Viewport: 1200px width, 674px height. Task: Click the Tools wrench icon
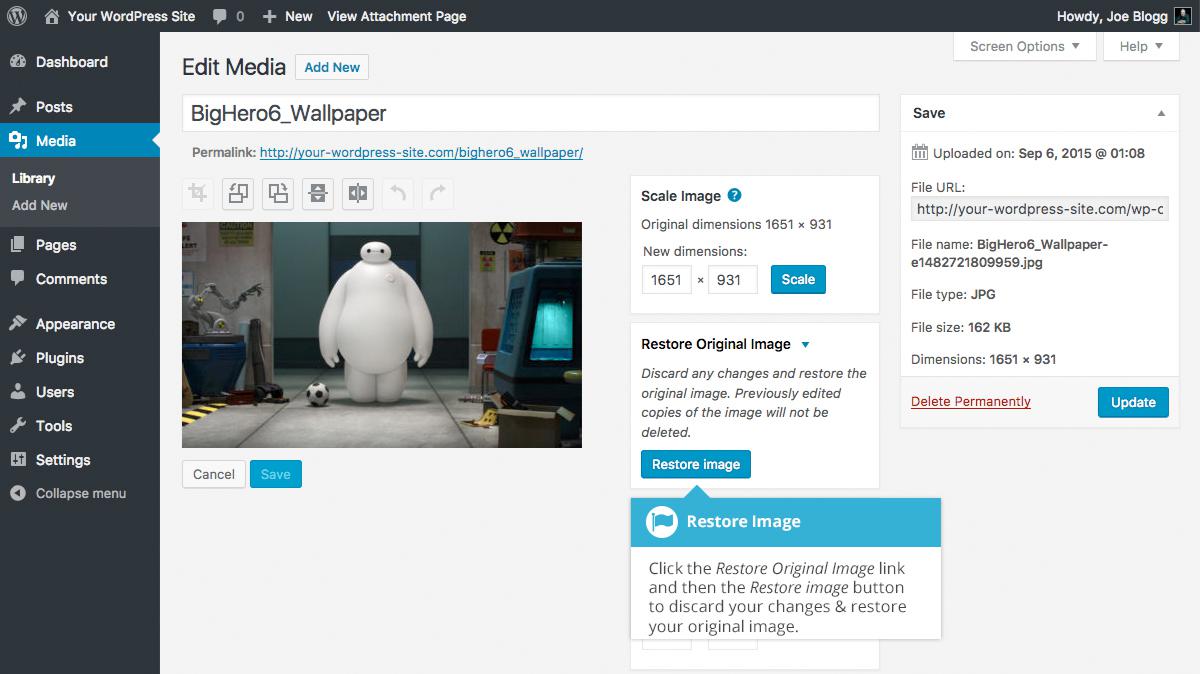point(18,426)
